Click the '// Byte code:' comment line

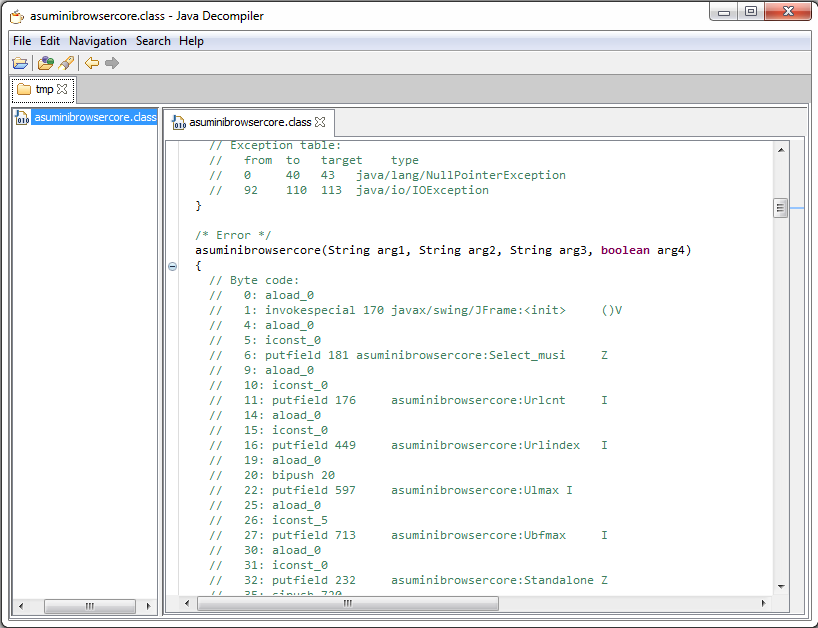254,281
